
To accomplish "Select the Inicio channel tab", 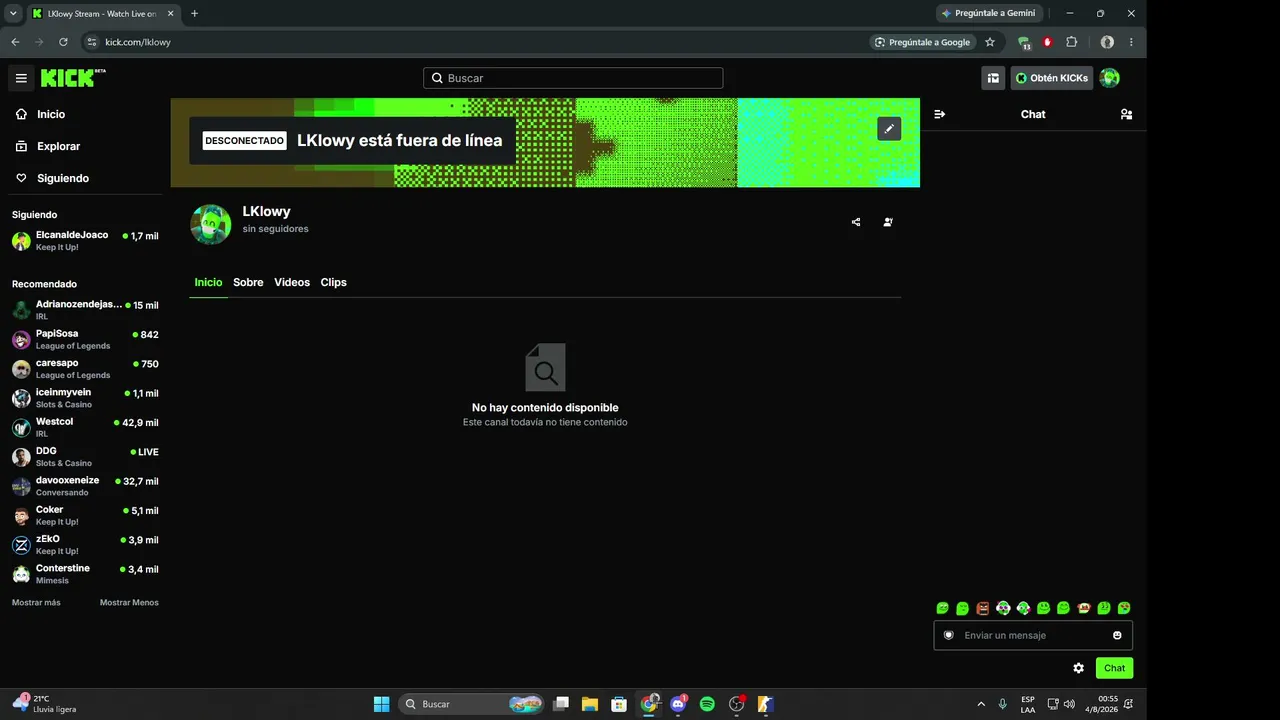I will (x=208, y=282).
